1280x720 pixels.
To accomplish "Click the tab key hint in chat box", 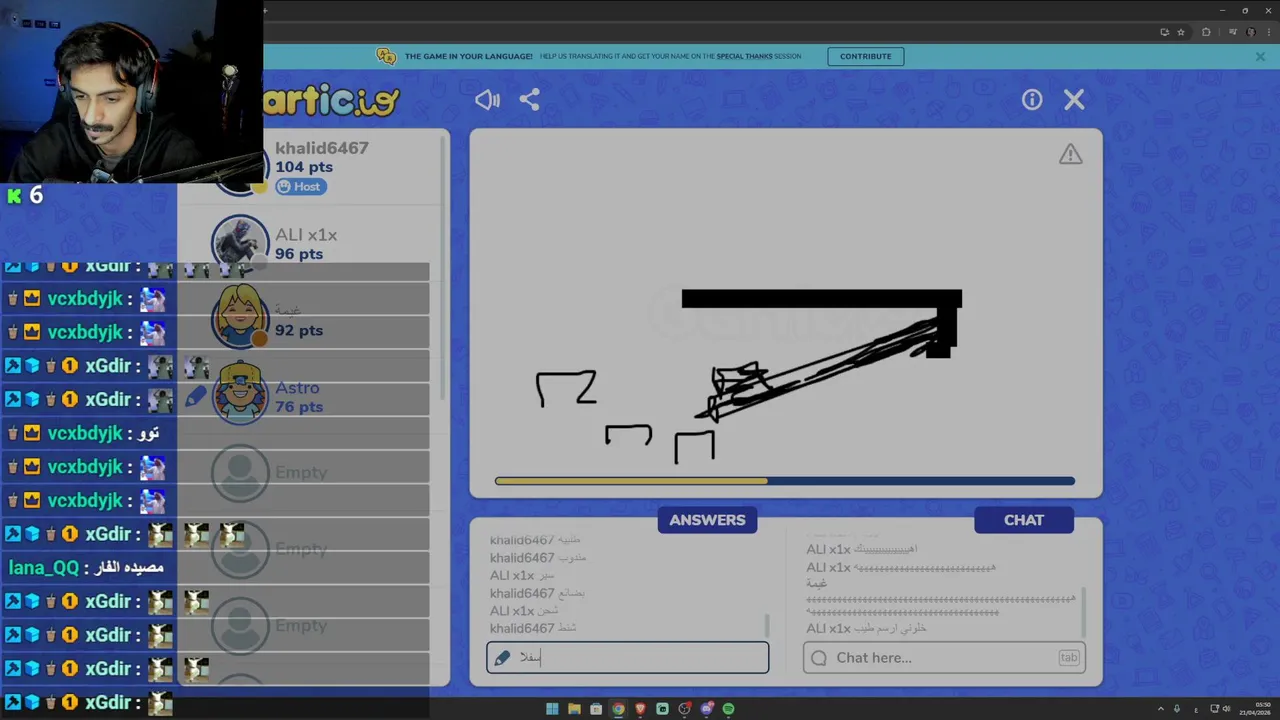I will (x=1069, y=657).
